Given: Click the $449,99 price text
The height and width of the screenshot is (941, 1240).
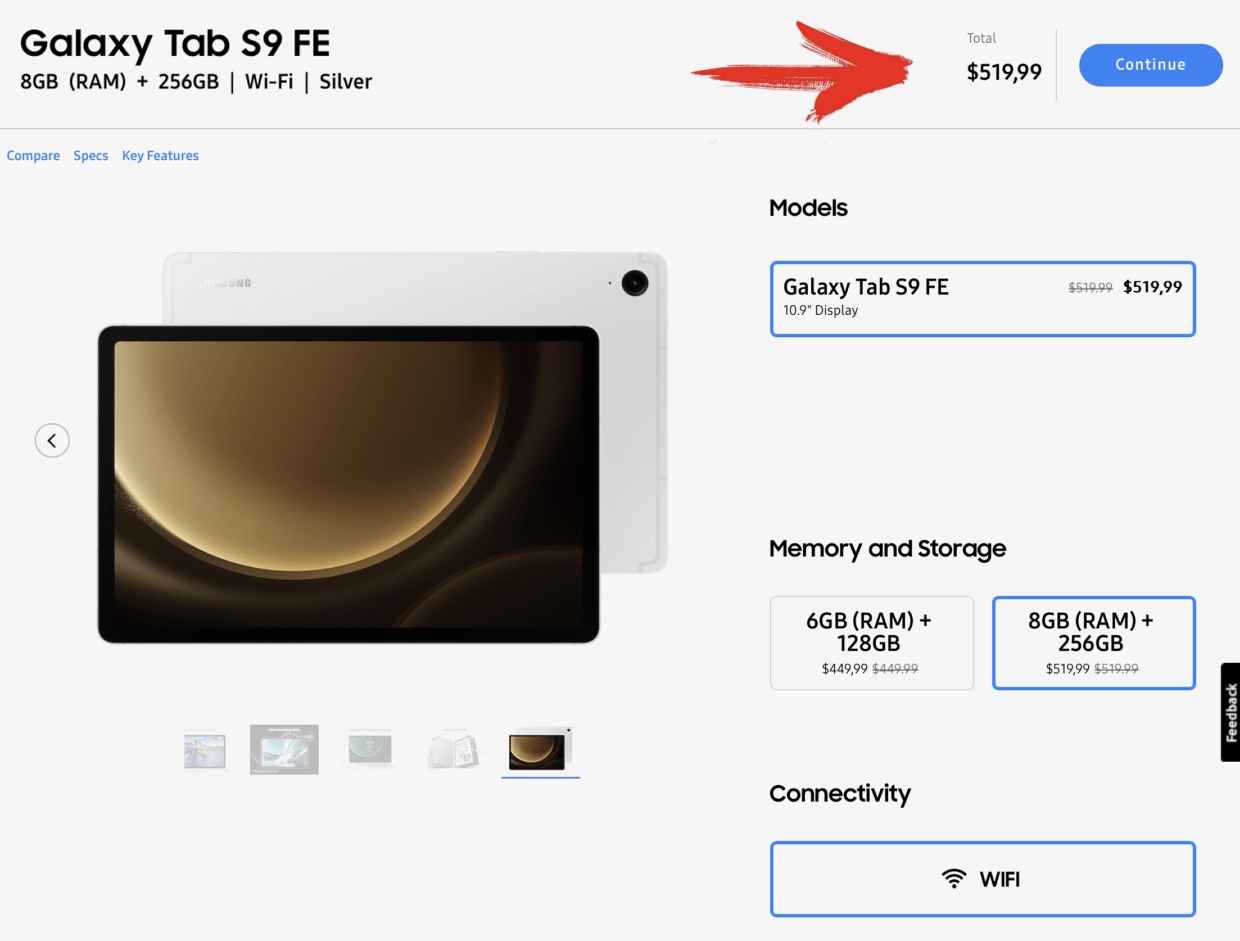Looking at the screenshot, I should click(845, 669).
